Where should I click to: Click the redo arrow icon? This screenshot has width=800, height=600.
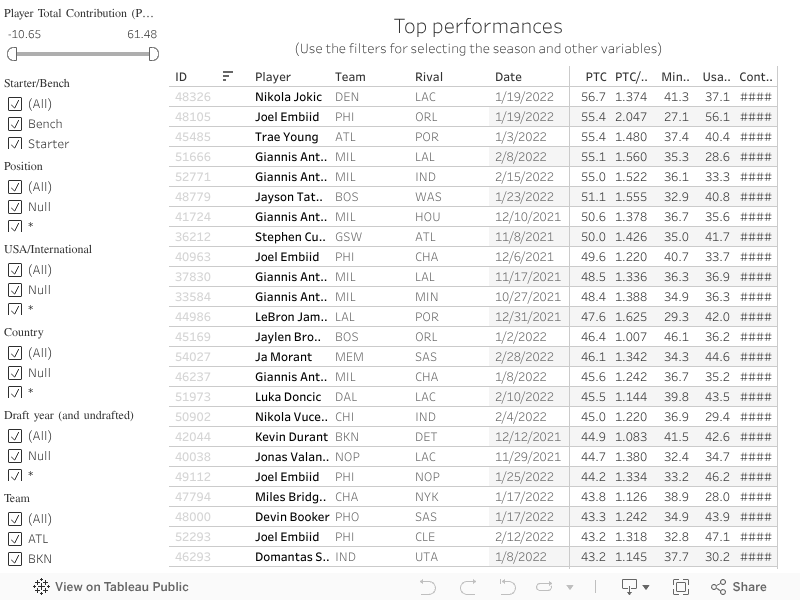pyautogui.click(x=466, y=587)
